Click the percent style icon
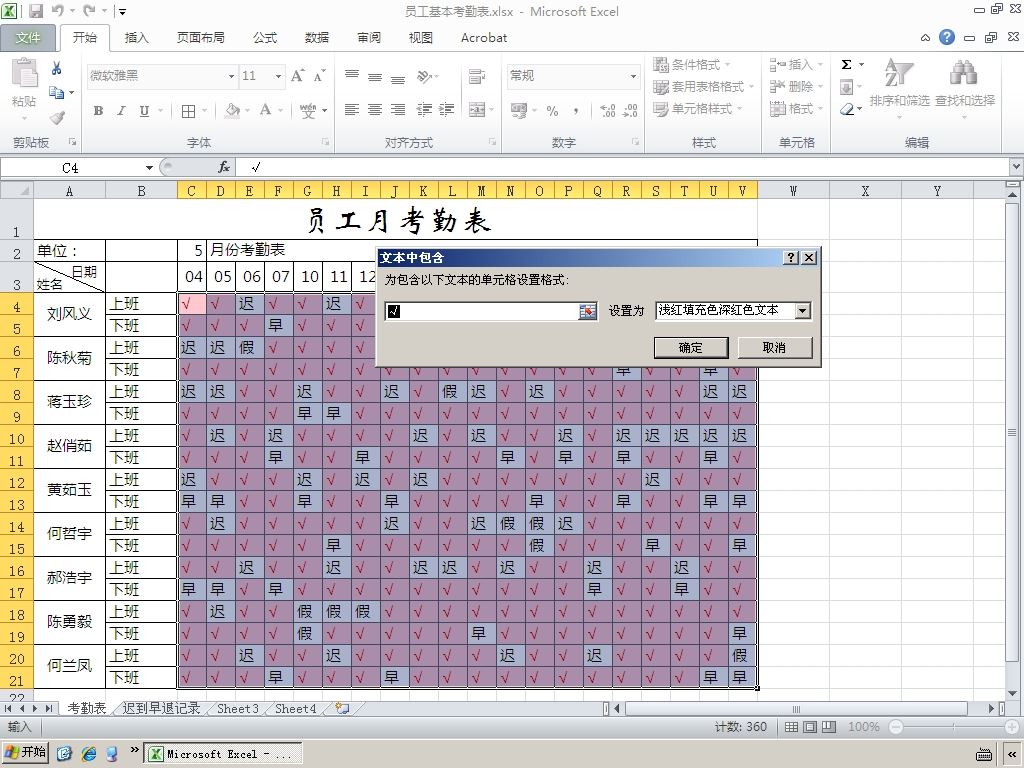This screenshot has width=1024, height=768. [552, 111]
